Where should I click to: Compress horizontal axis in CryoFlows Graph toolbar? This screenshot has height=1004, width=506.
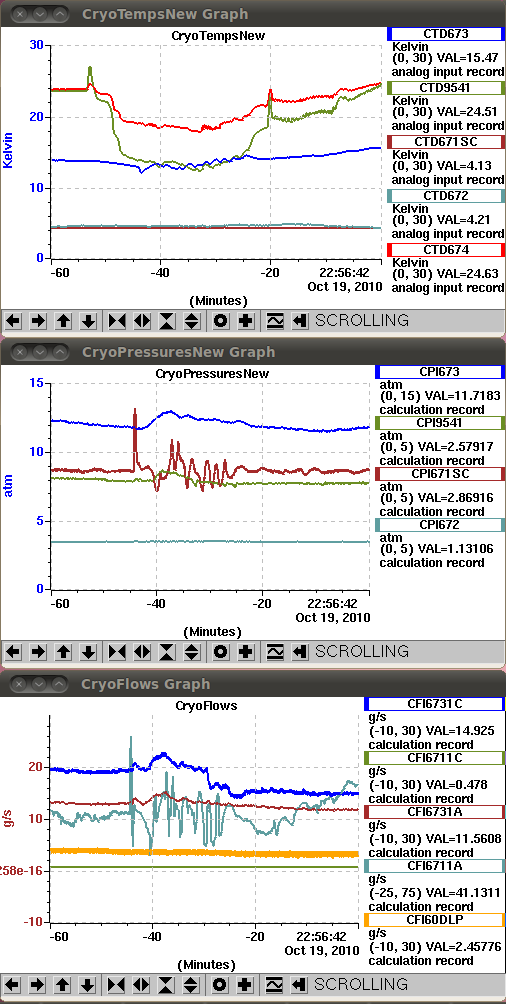[117, 984]
